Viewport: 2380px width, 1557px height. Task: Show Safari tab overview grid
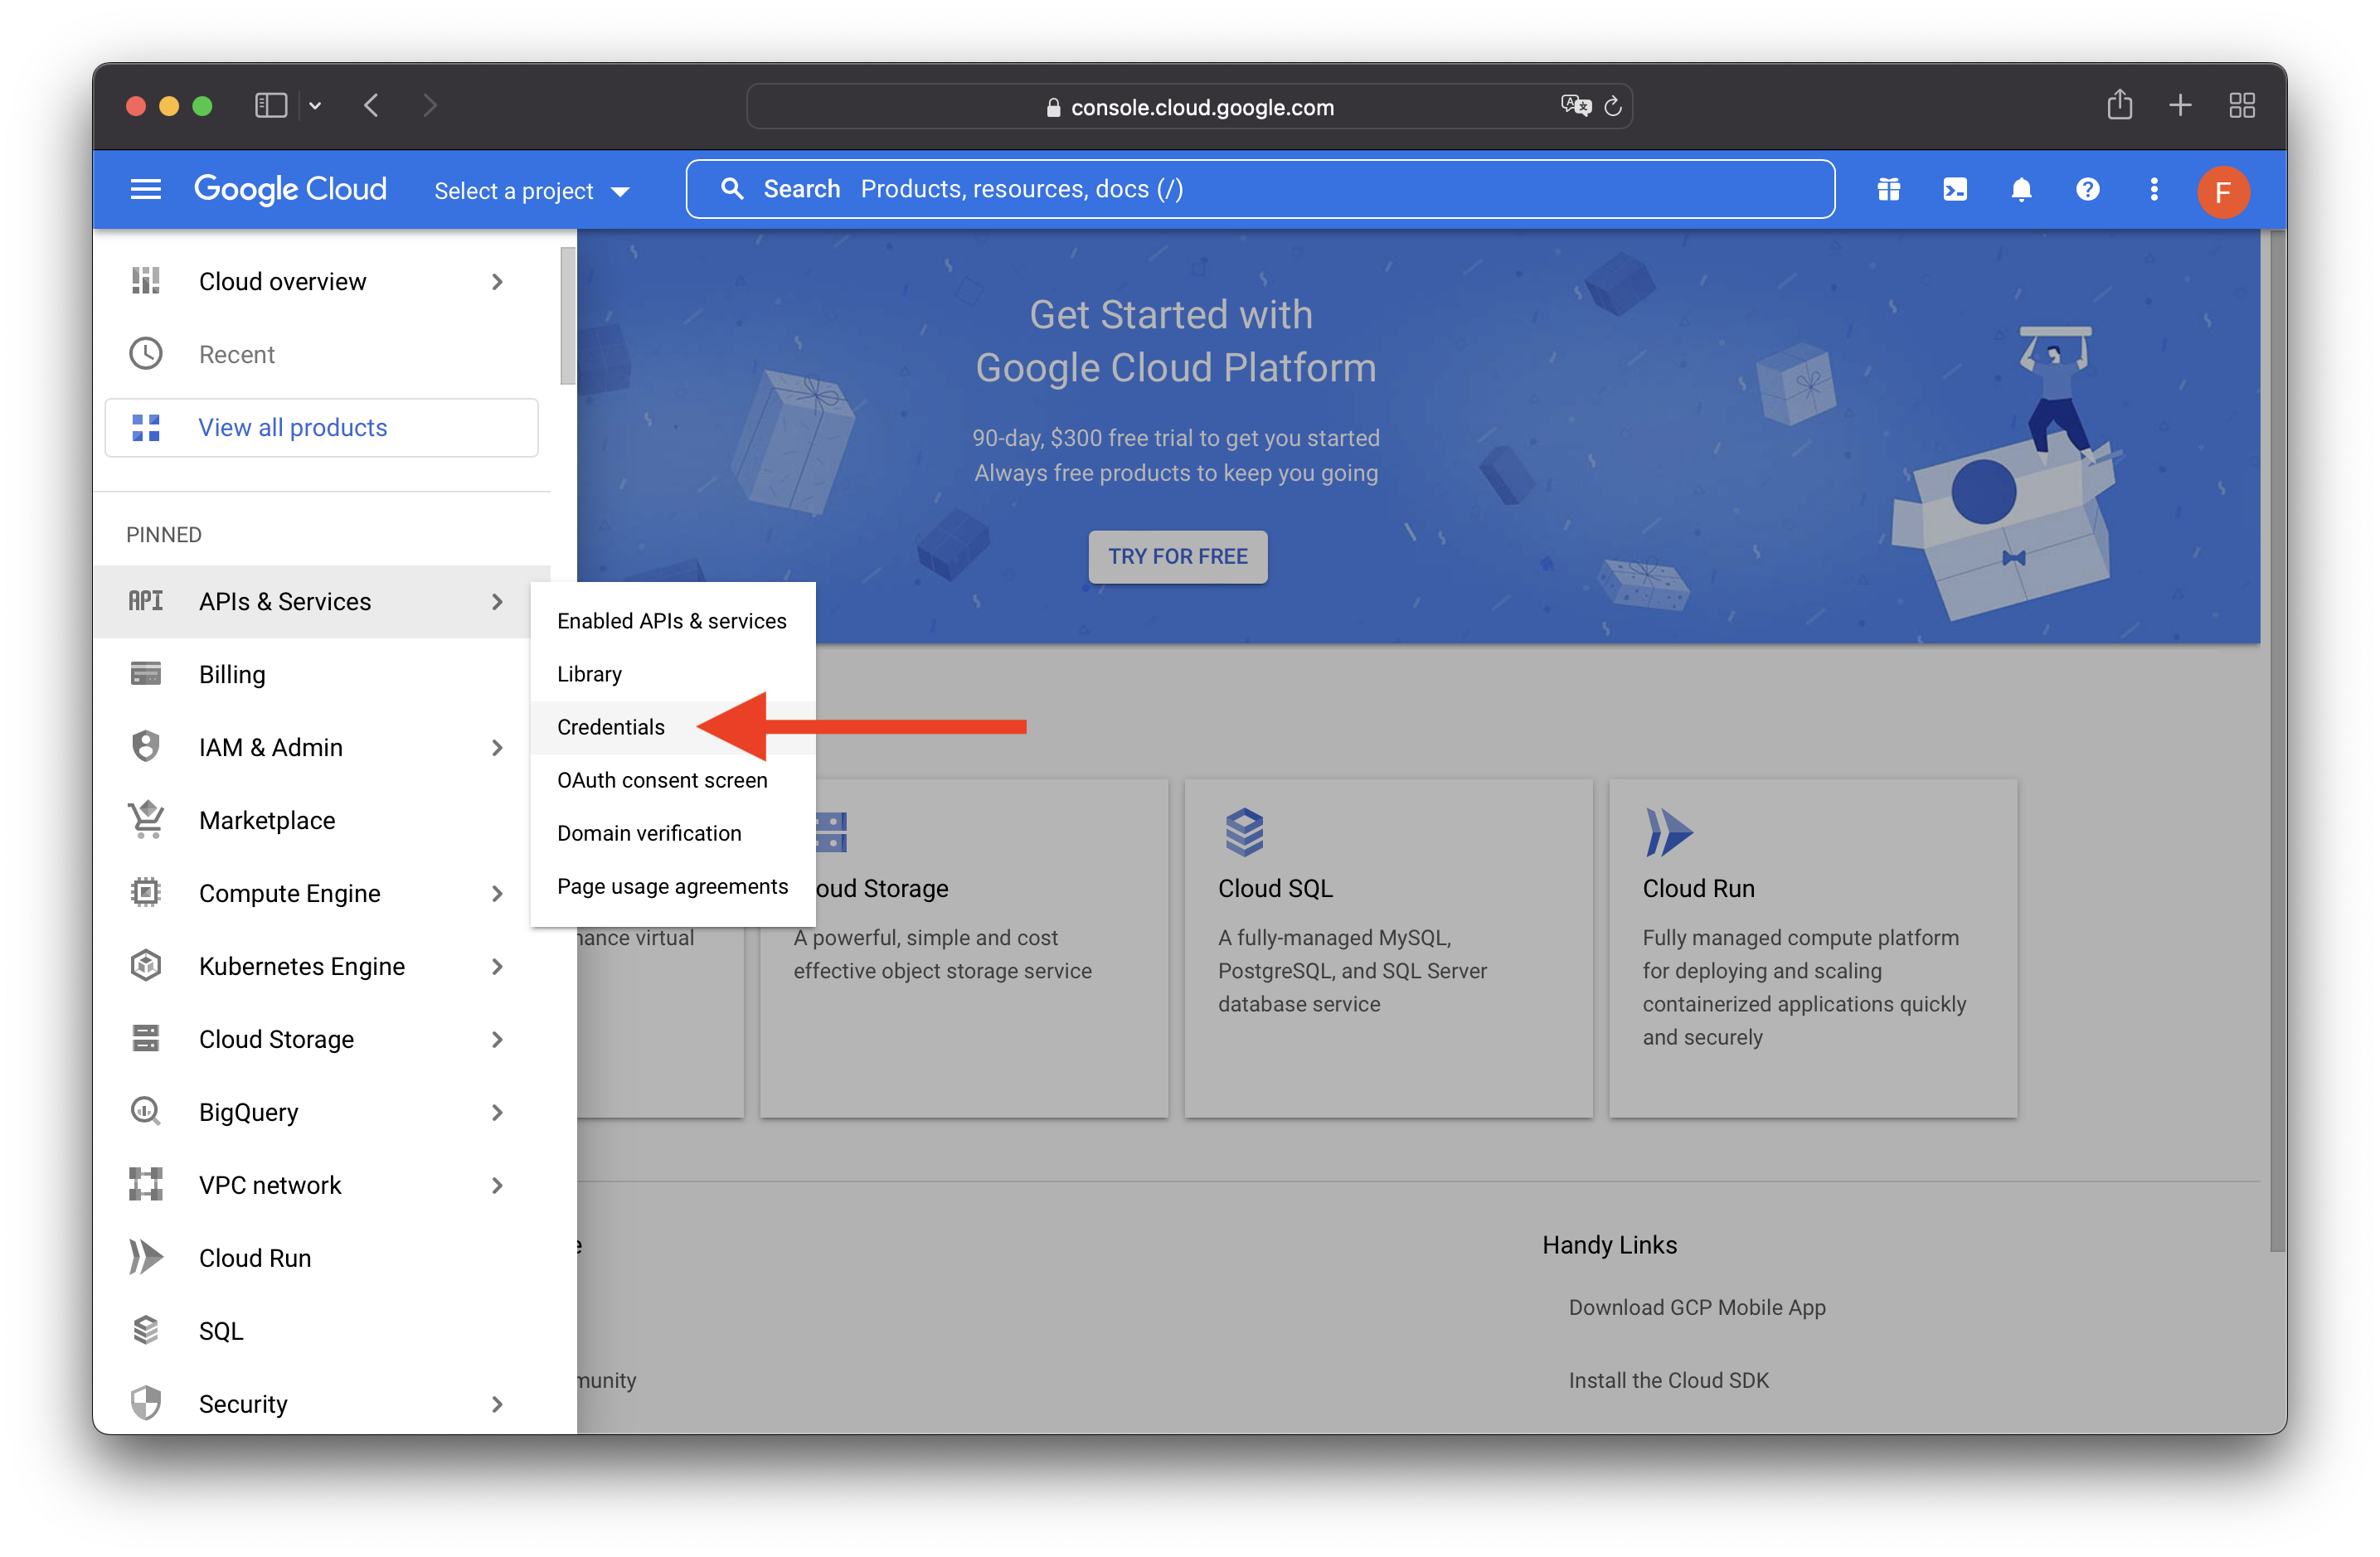pyautogui.click(x=2242, y=105)
